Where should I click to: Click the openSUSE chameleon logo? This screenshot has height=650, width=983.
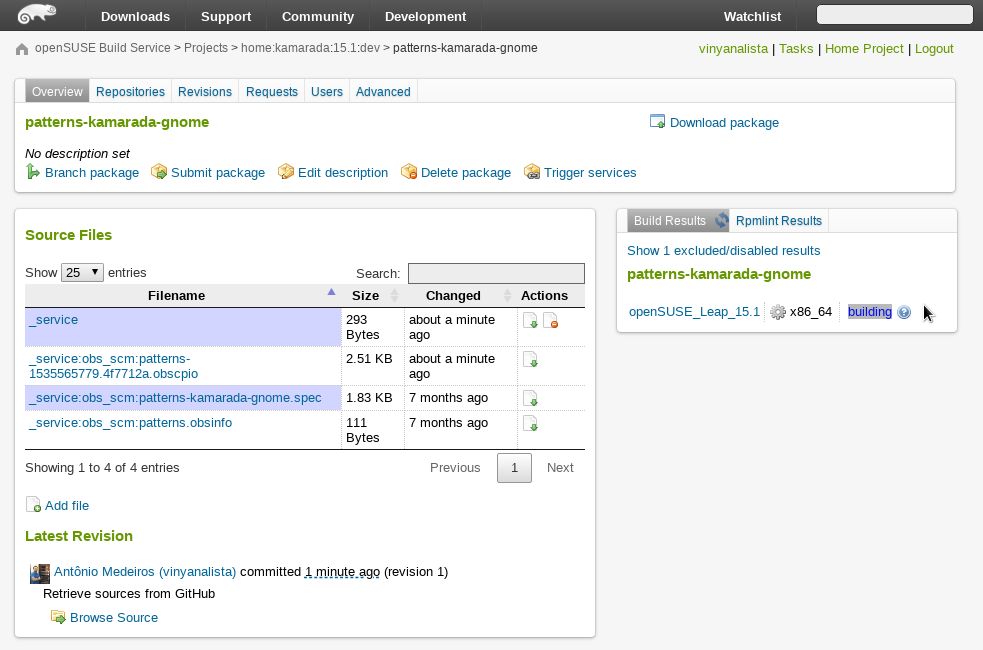pos(37,14)
